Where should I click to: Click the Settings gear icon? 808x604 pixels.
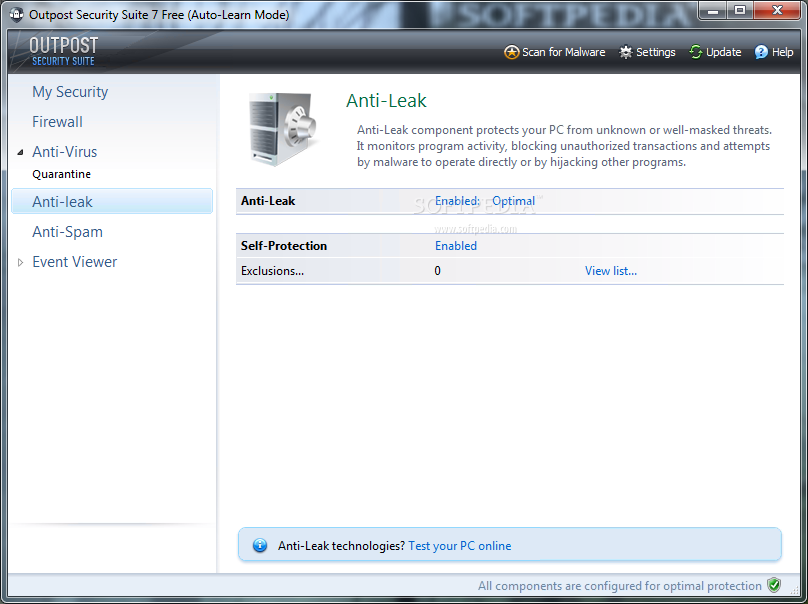coord(626,52)
